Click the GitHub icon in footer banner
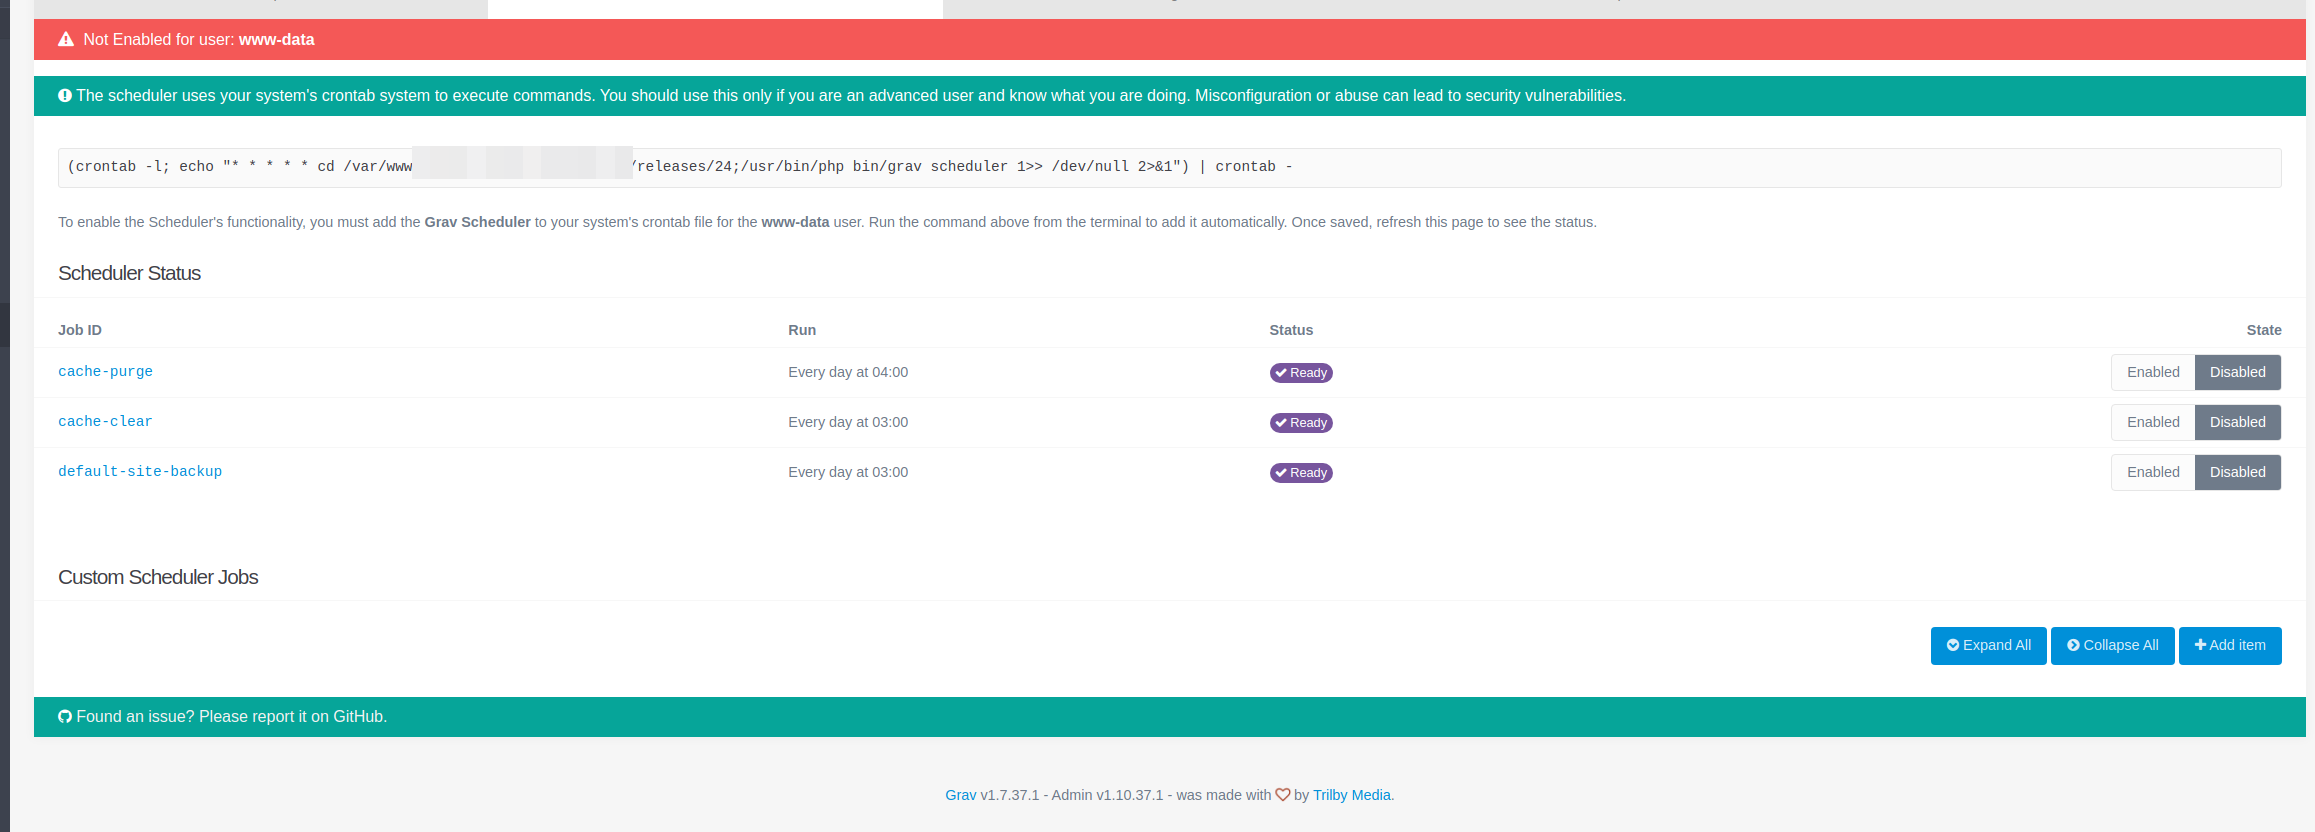 pos(65,717)
